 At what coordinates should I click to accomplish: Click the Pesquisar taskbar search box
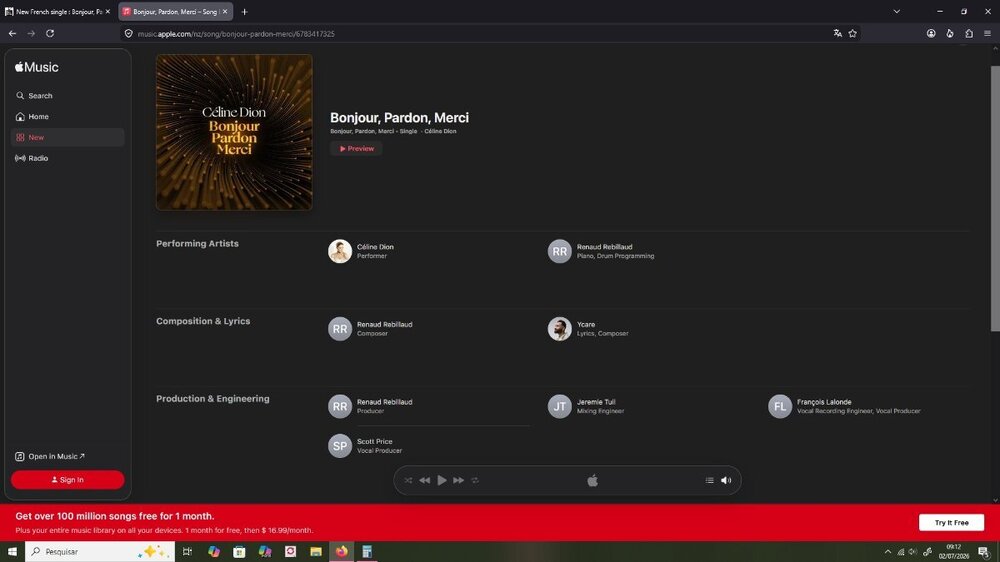(x=99, y=551)
